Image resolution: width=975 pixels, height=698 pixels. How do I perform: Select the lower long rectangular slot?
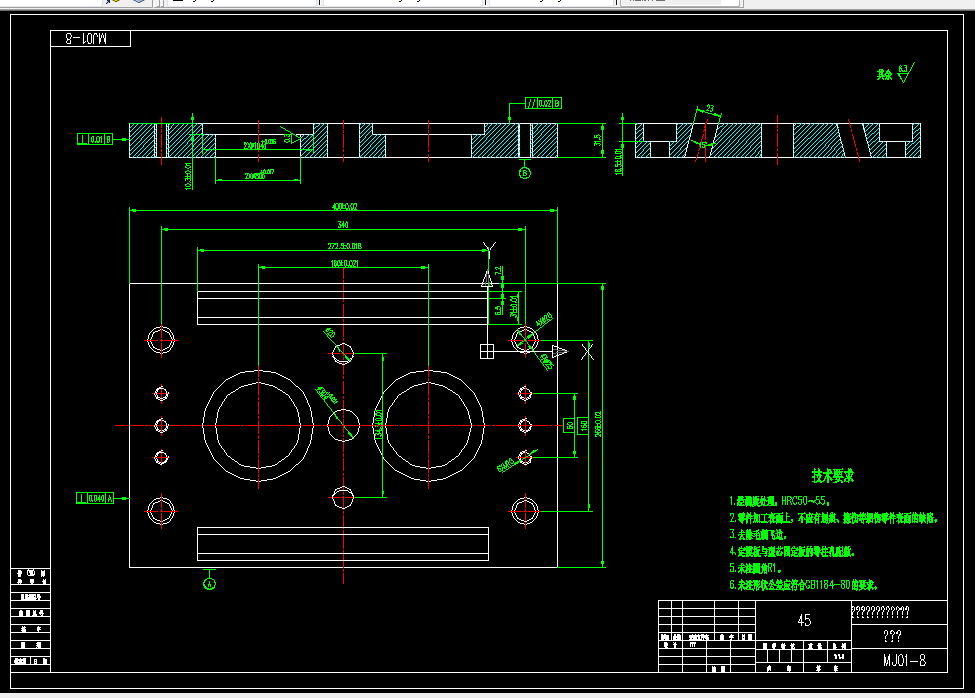(x=343, y=544)
